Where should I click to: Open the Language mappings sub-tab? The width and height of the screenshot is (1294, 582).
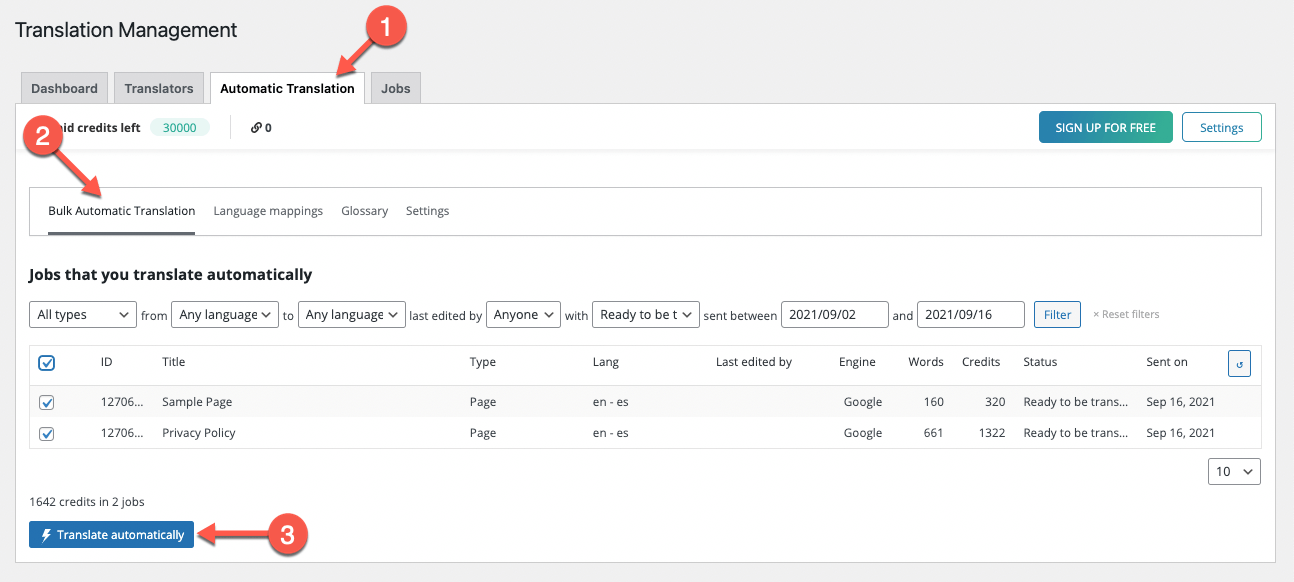(268, 211)
